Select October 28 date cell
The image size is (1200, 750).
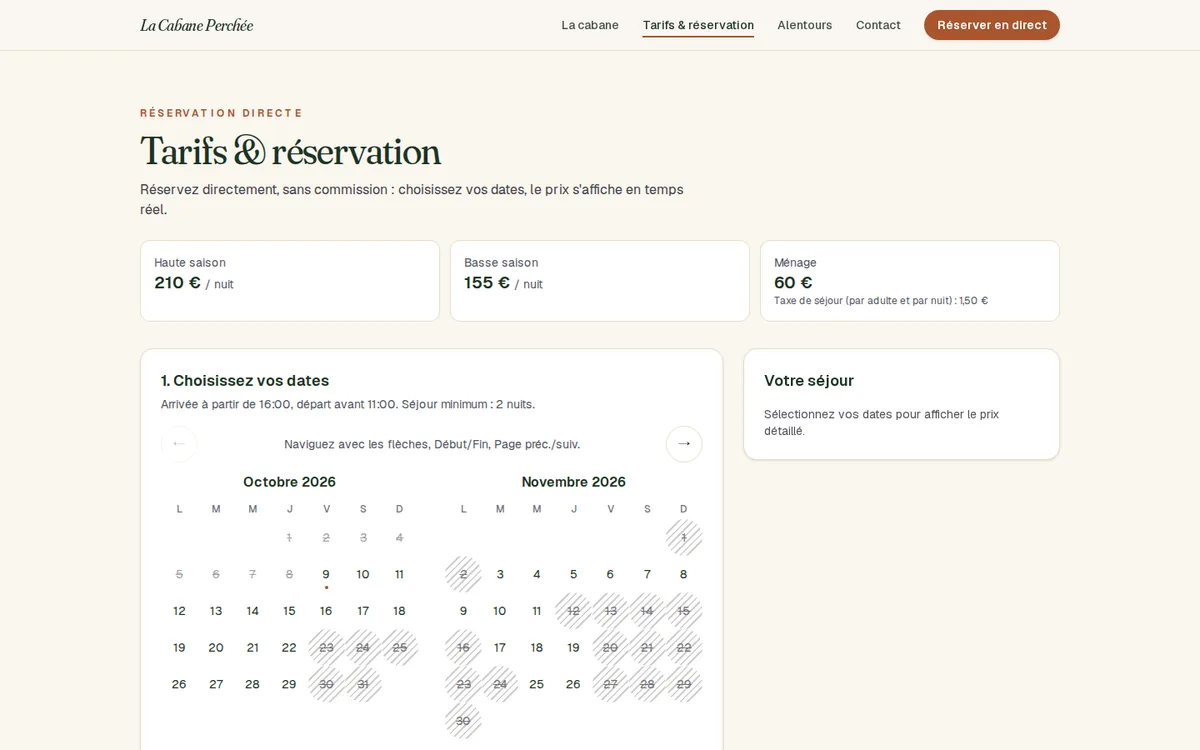click(253, 684)
